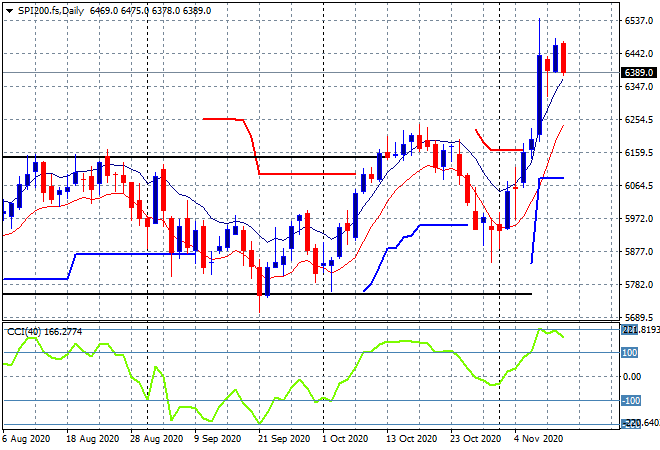Click the 6254.5 price axis label

[x=639, y=120]
